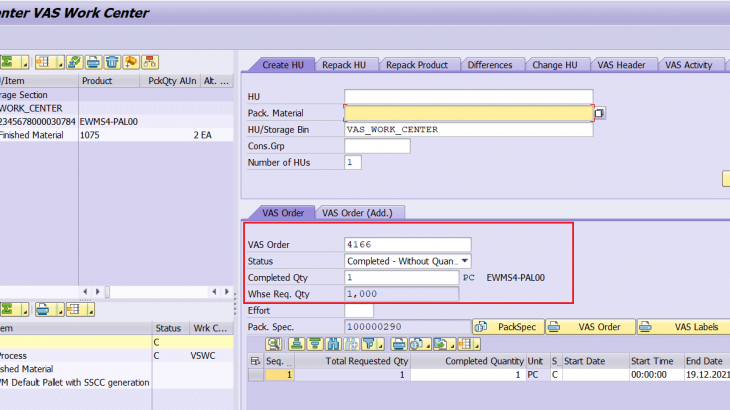Select the row selector for Seq. 1
730x410 pixels.
(255, 375)
